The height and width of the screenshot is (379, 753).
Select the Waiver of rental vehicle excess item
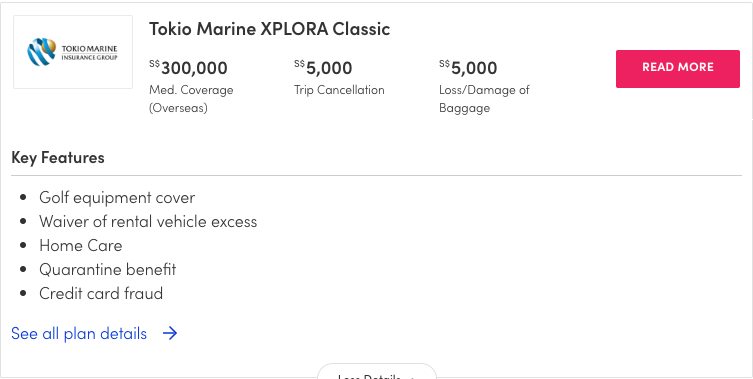pyautogui.click(x=148, y=221)
